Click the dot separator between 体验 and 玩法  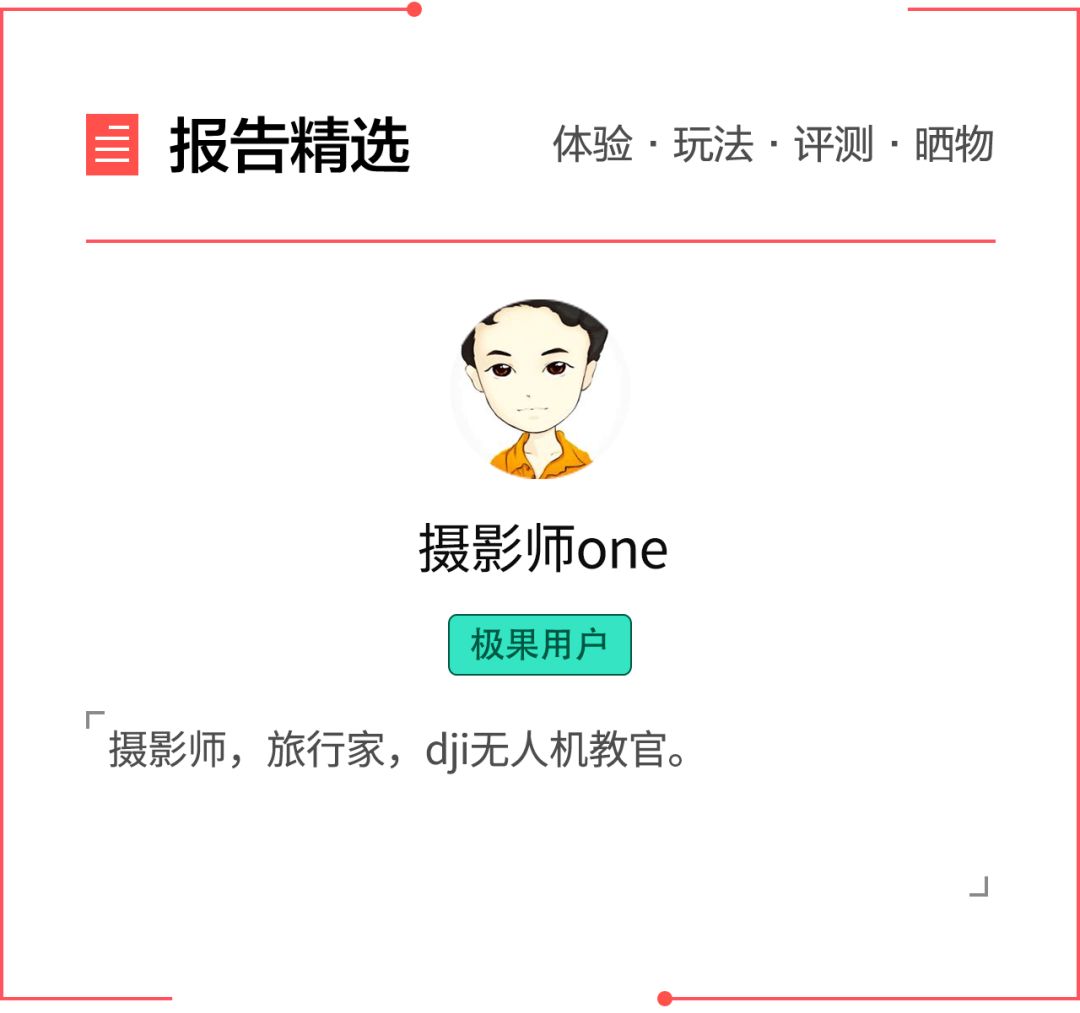(x=653, y=145)
